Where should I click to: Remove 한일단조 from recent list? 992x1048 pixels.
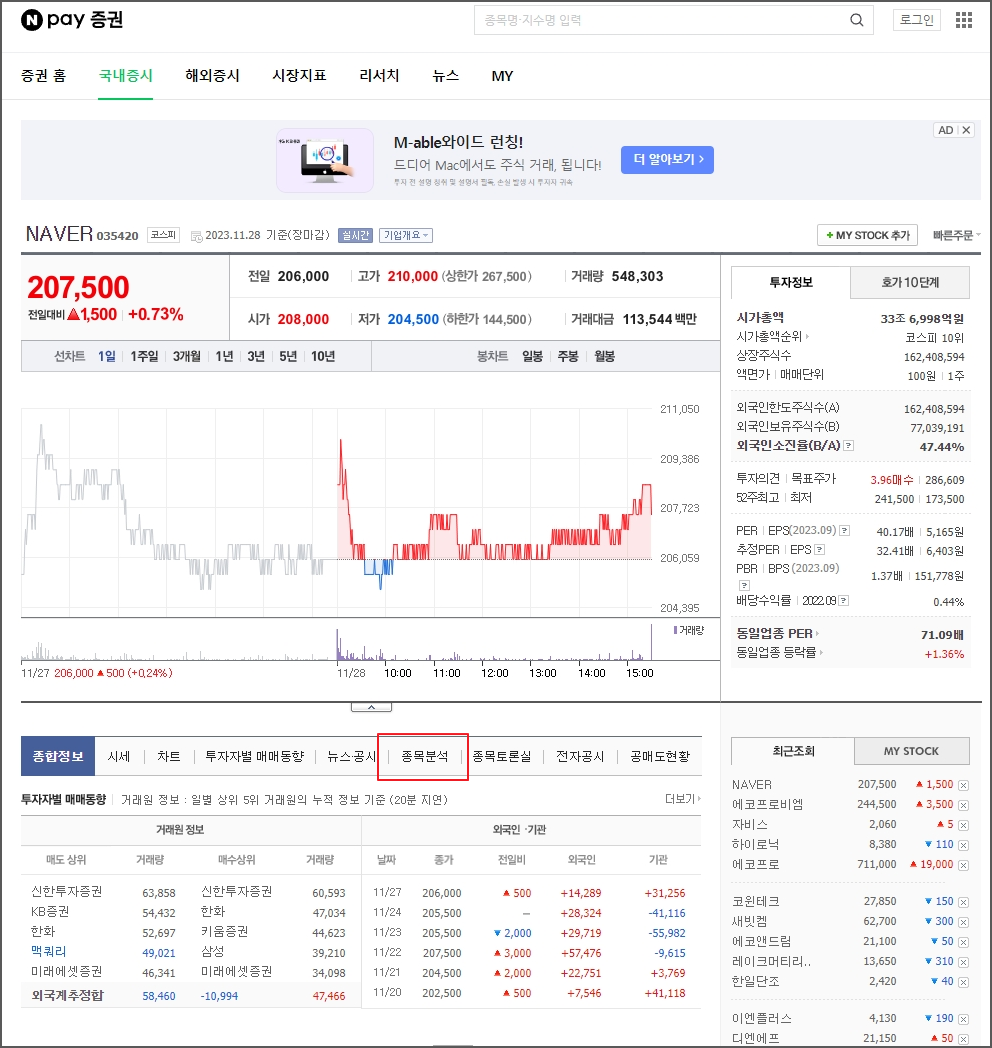click(x=963, y=982)
